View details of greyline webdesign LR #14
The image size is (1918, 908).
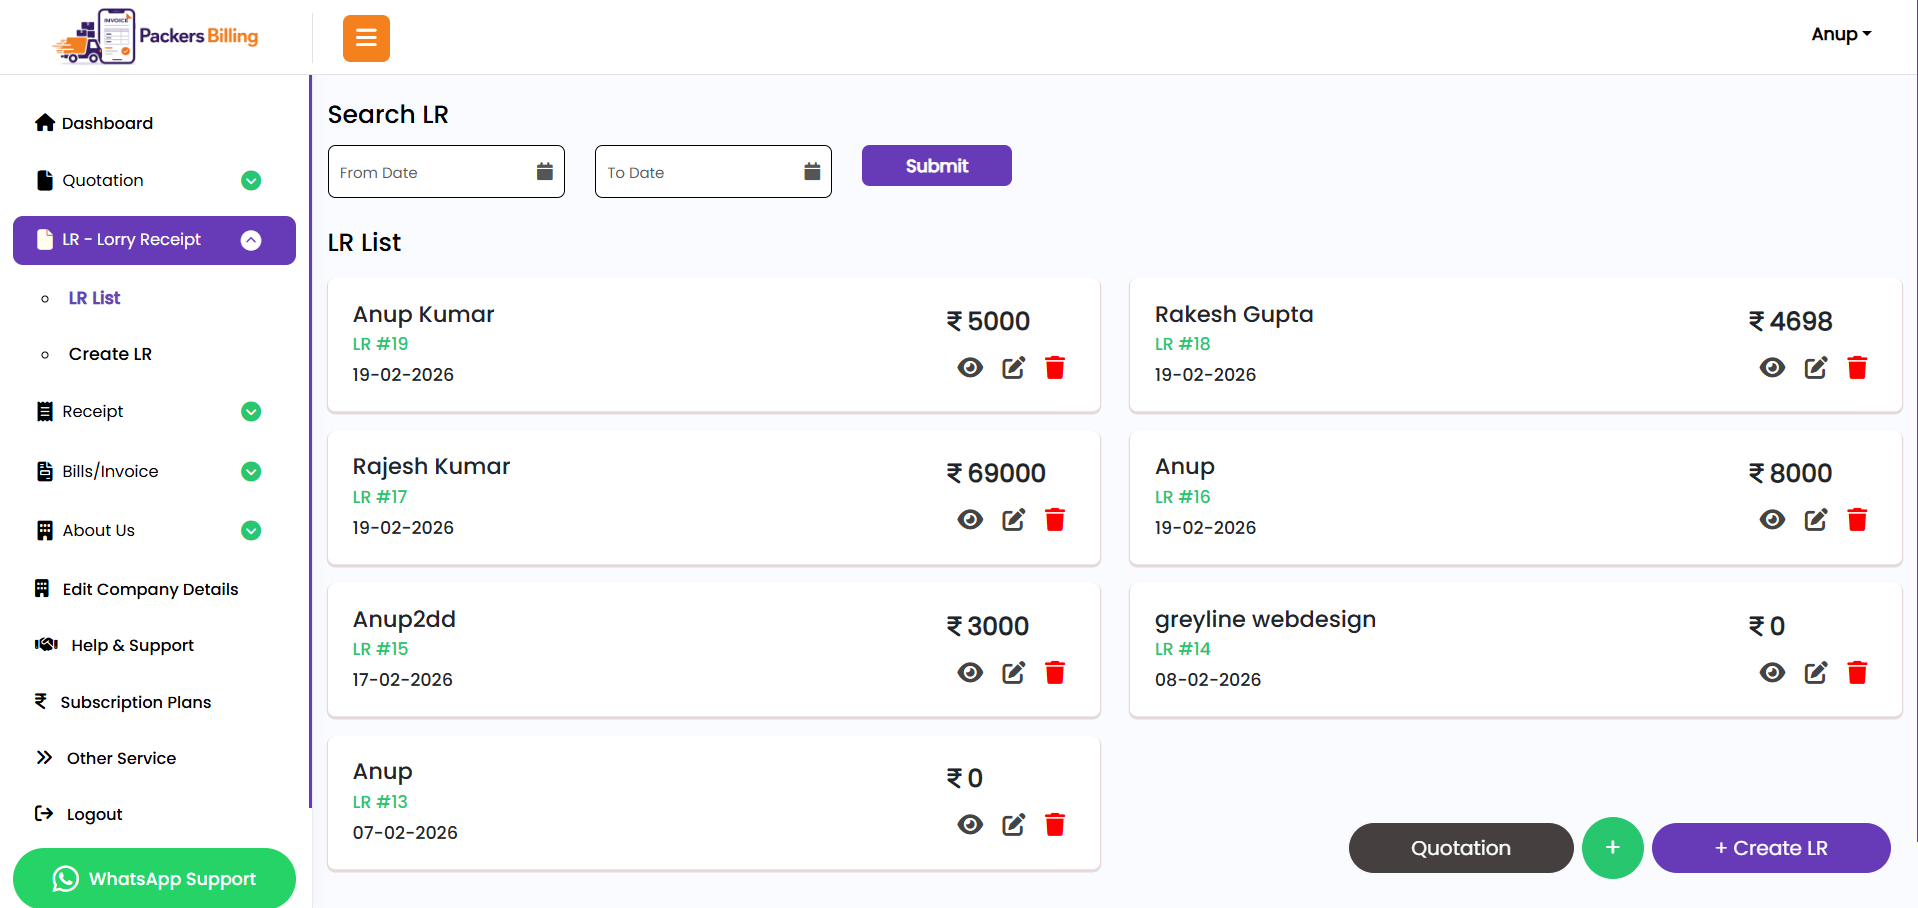1772,673
